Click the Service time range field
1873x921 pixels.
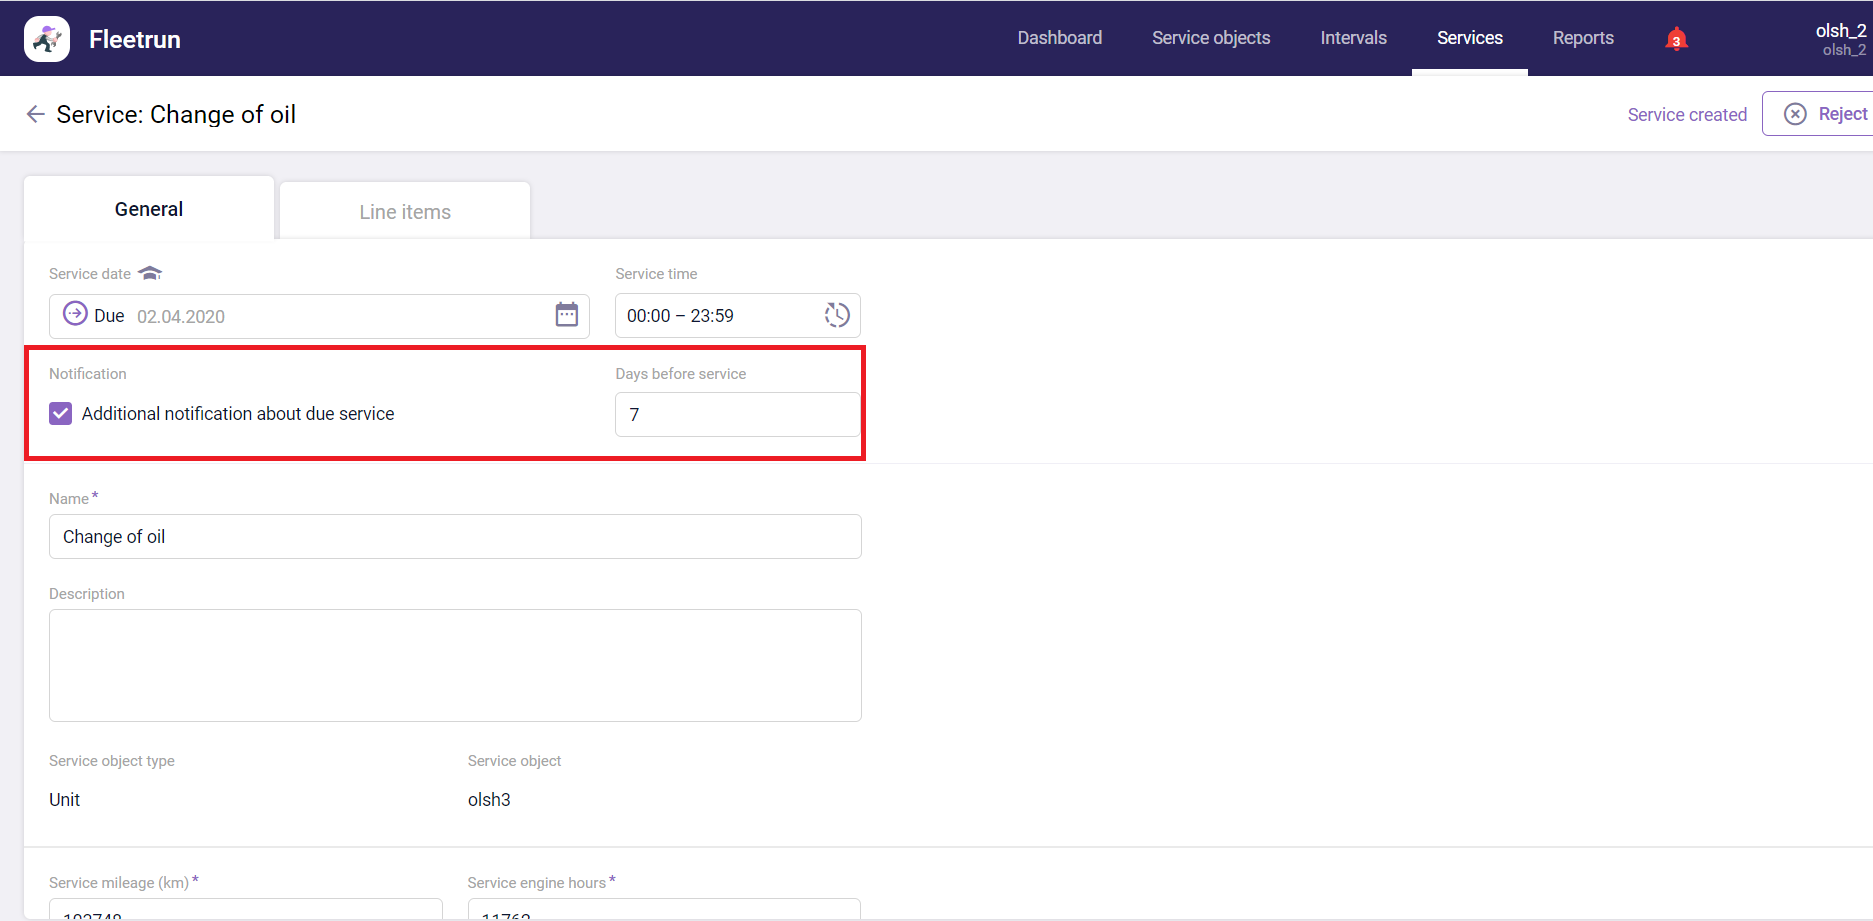point(715,316)
